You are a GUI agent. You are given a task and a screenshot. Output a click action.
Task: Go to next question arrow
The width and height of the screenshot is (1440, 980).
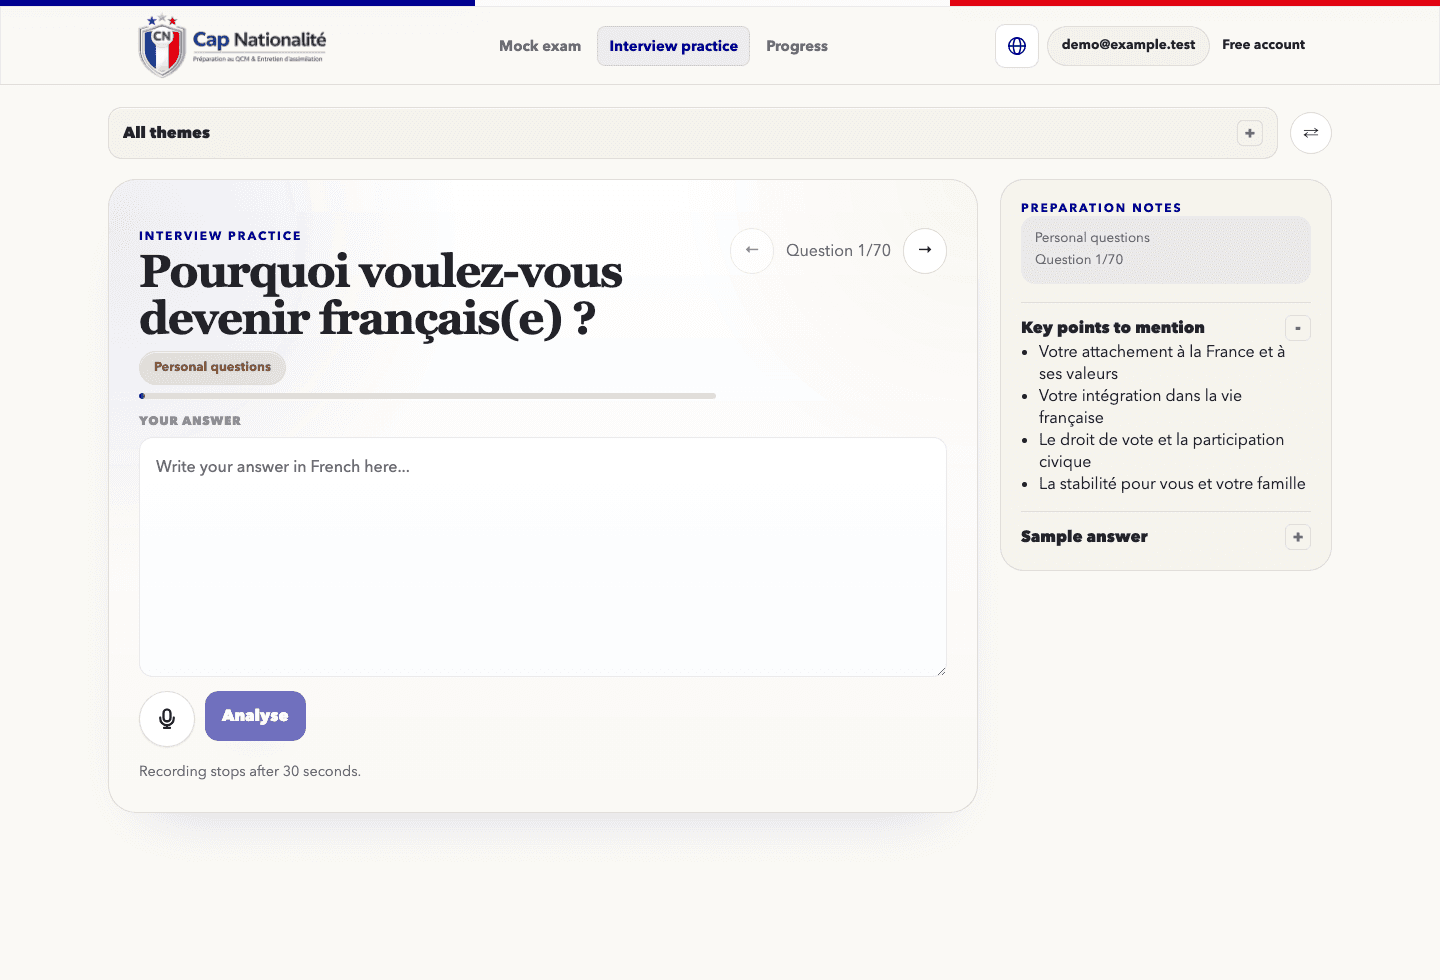pos(925,250)
